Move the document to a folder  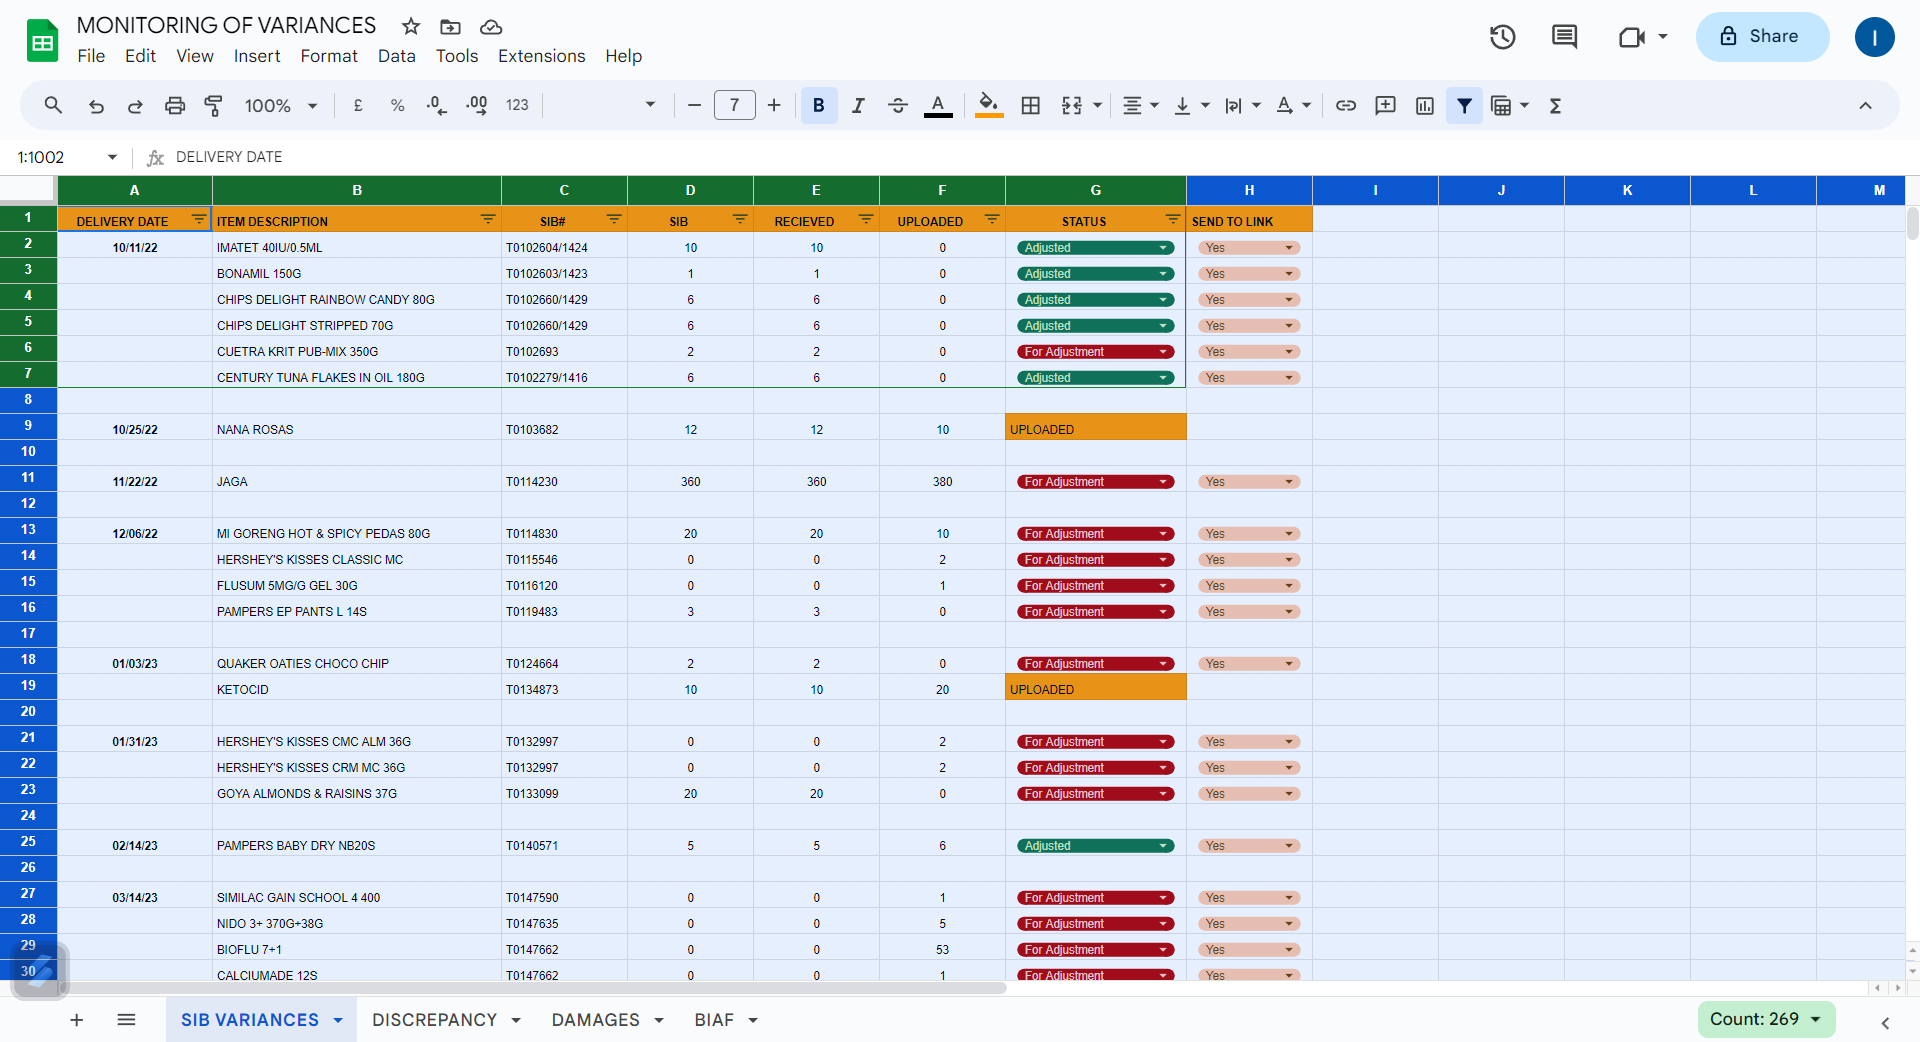[450, 26]
